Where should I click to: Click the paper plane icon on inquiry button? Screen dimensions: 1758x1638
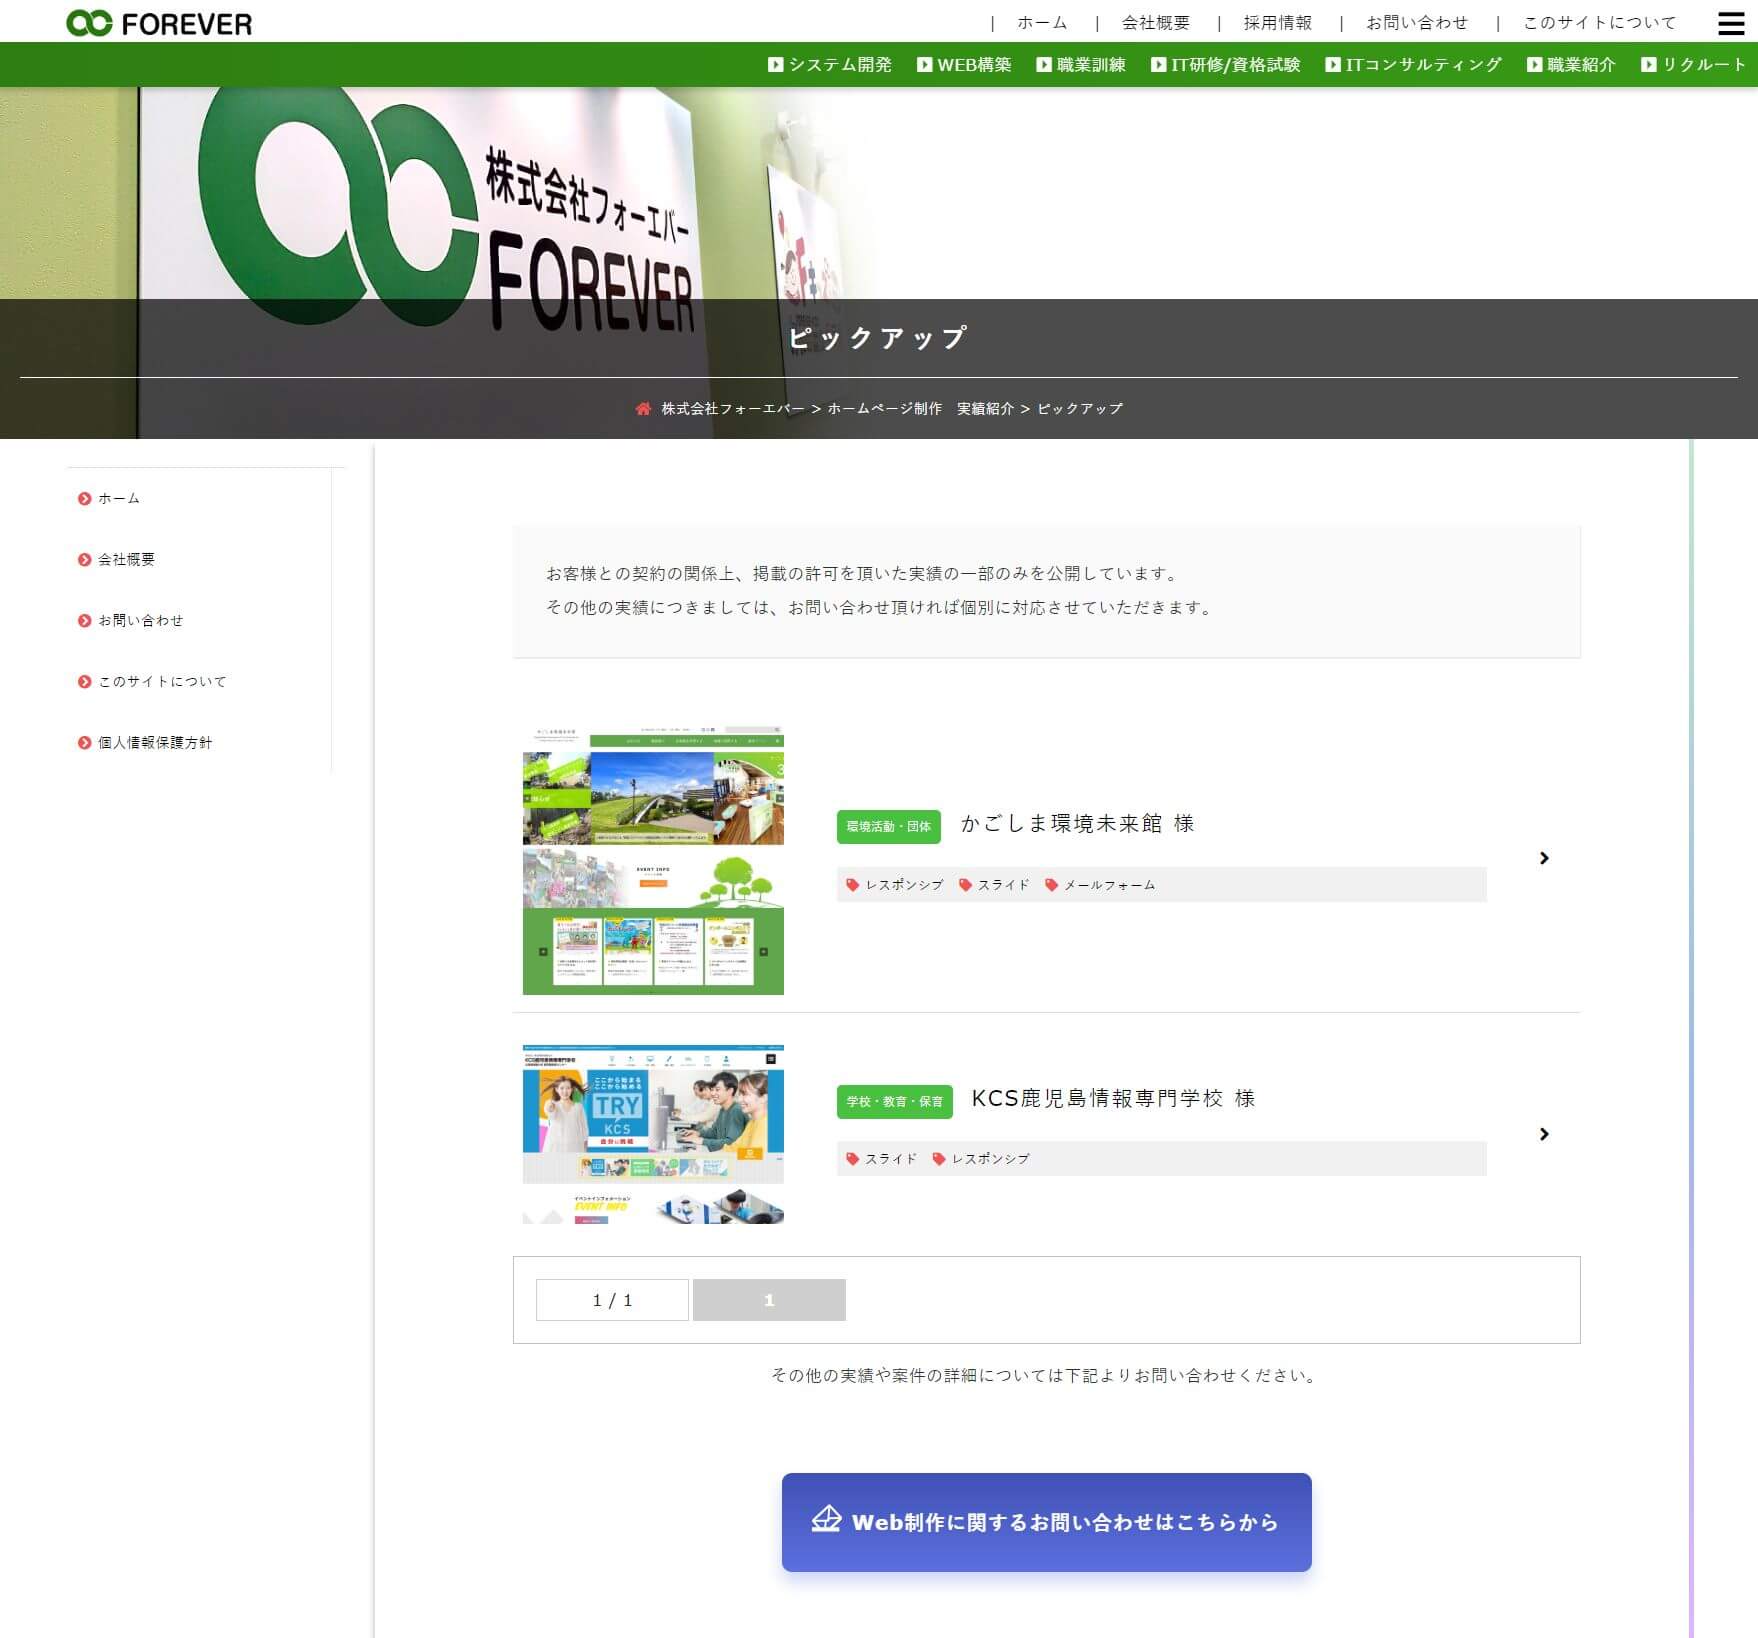pos(826,1519)
